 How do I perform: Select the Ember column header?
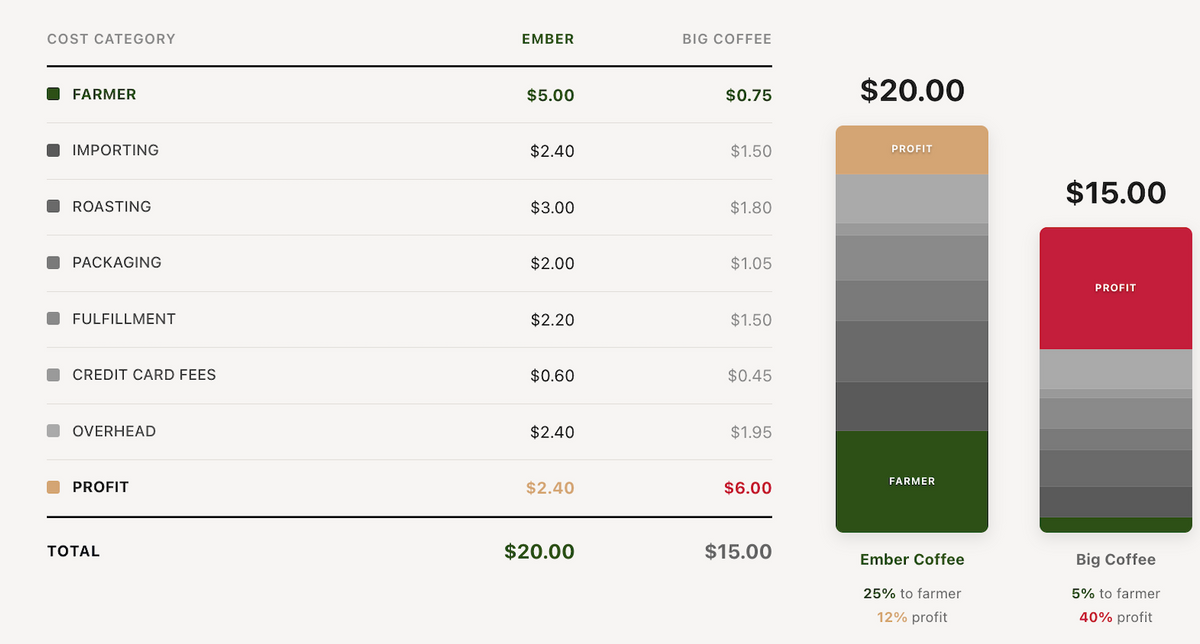click(x=548, y=39)
